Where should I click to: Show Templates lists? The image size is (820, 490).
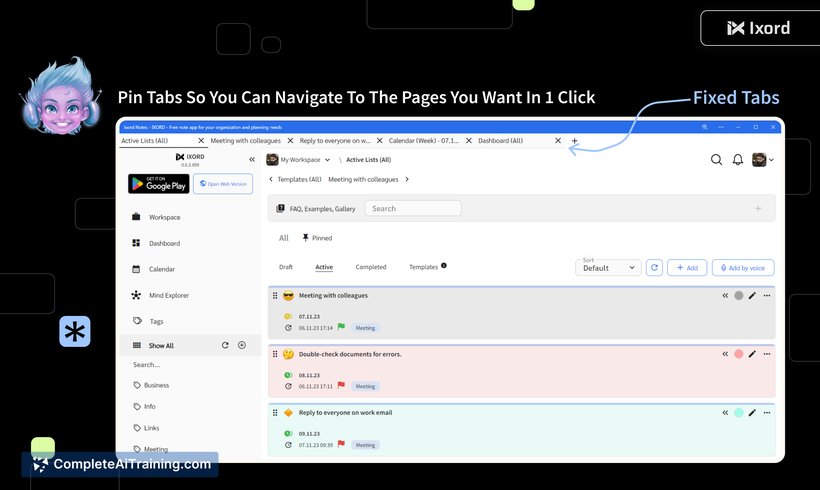pos(424,267)
